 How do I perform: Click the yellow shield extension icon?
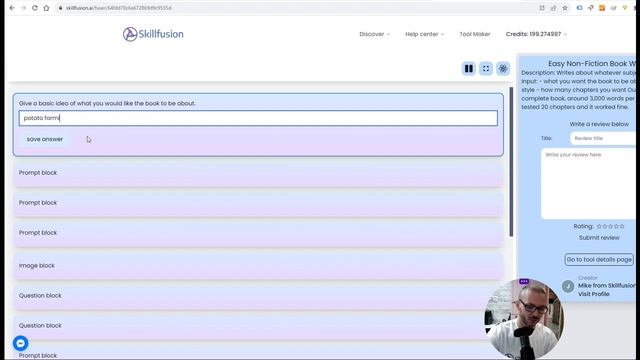625,8
